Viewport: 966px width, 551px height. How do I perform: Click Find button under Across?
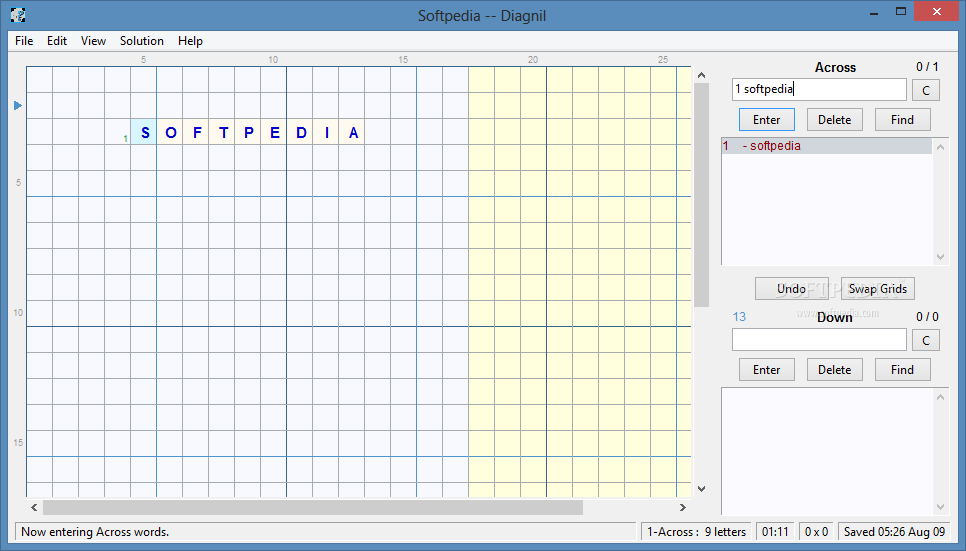[902, 120]
